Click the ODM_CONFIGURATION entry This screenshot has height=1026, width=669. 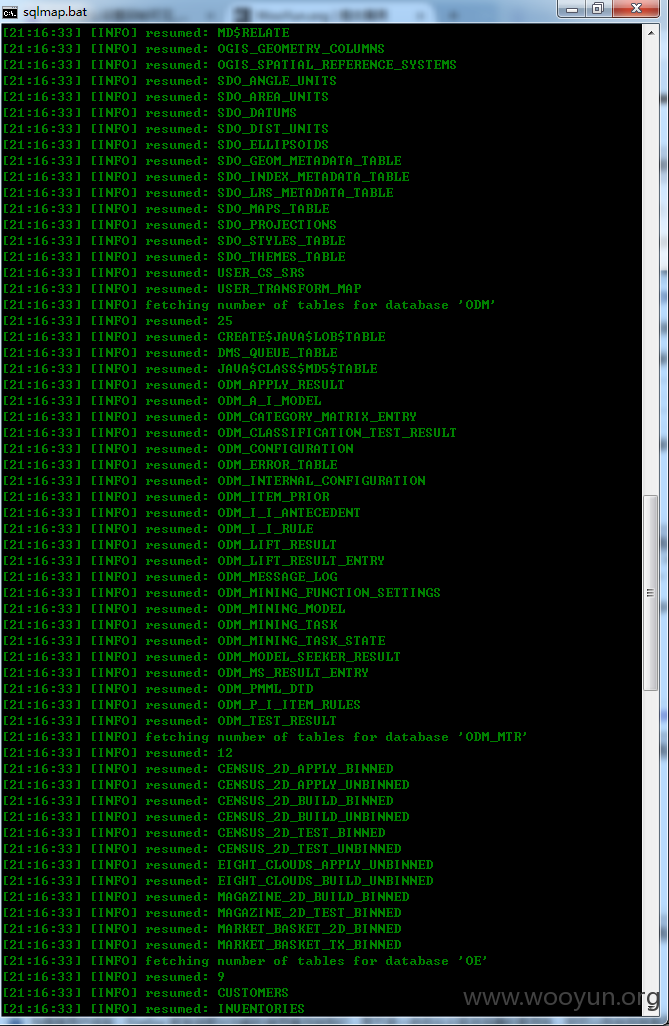(x=285, y=450)
